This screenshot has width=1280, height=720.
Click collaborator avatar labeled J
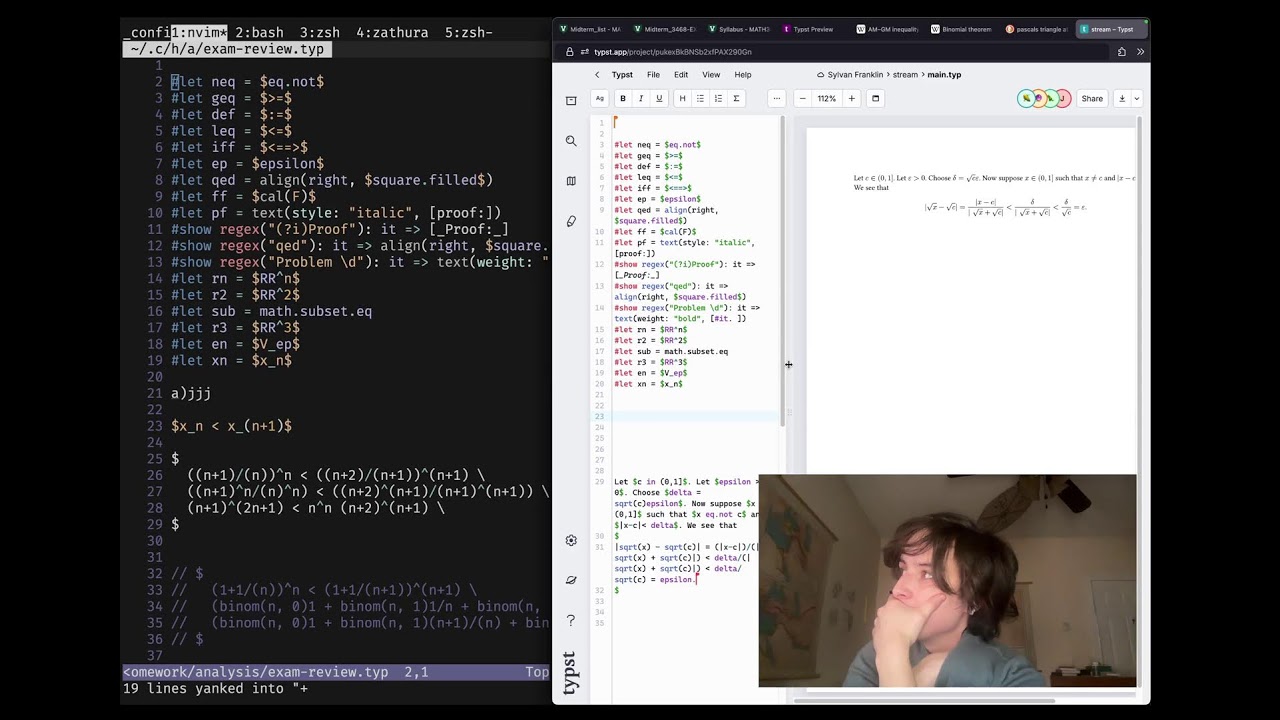pos(1063,98)
